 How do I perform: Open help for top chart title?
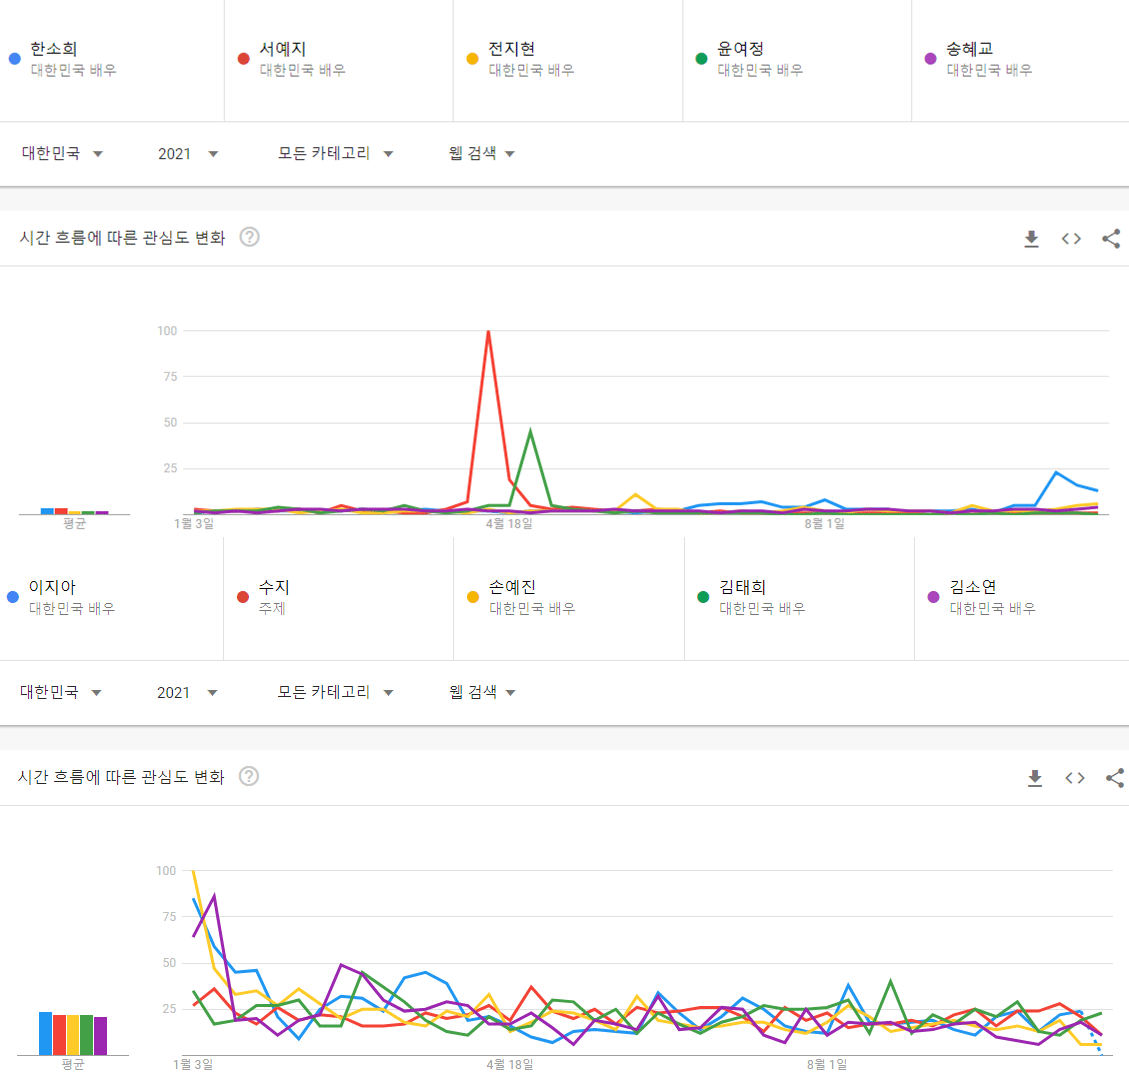point(249,237)
